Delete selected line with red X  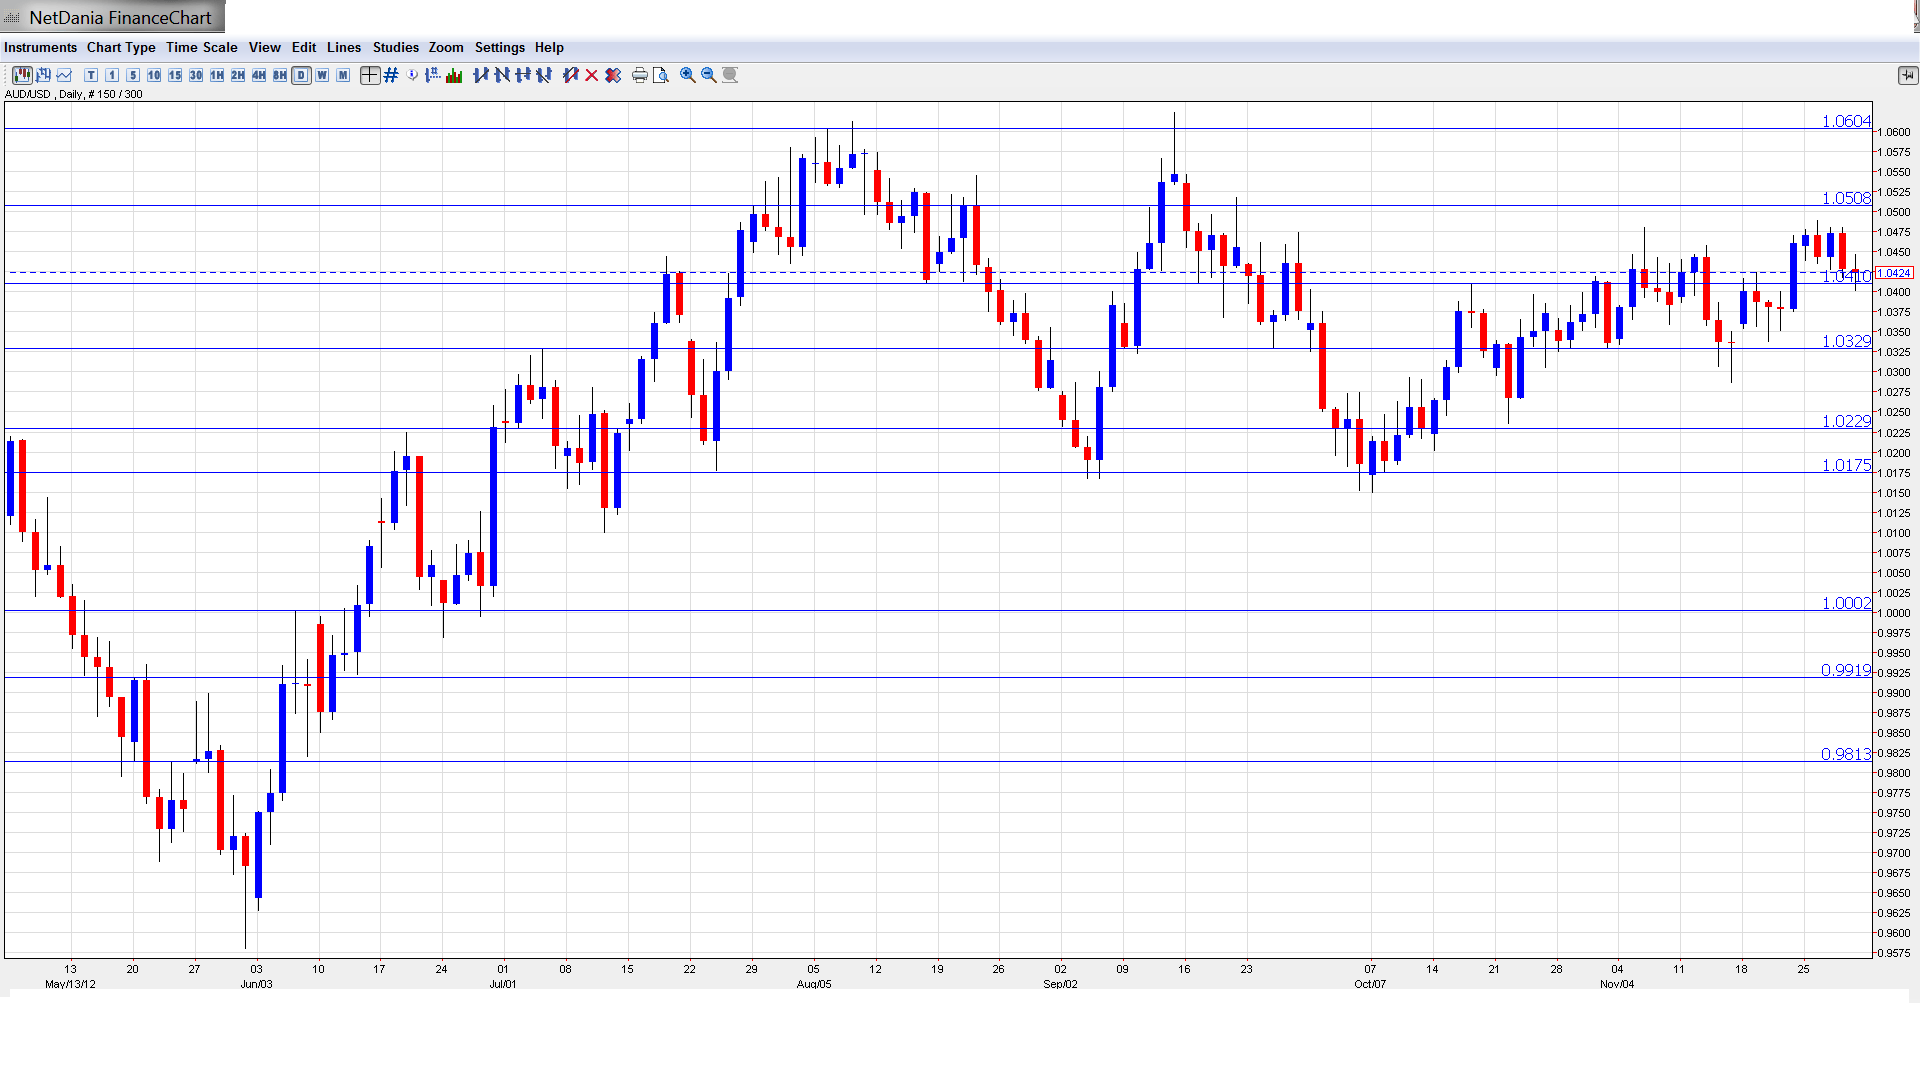592,75
